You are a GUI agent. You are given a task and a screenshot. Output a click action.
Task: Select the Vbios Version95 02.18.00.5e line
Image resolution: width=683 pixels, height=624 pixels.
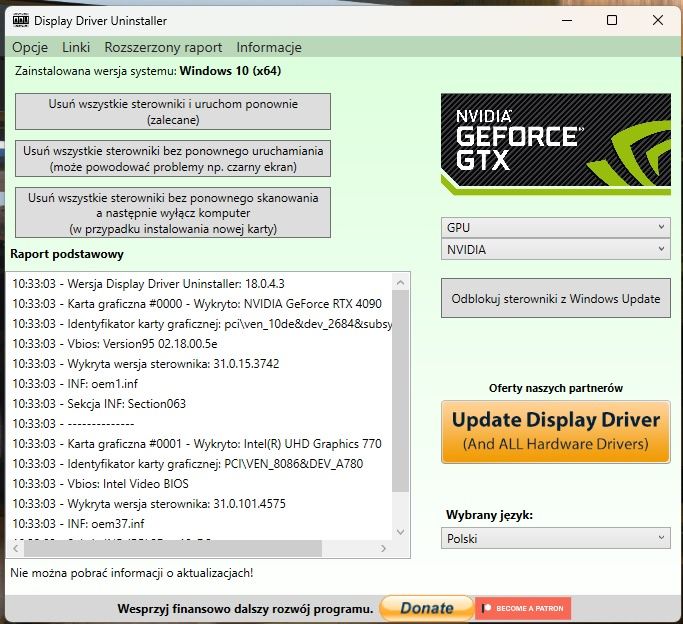point(115,344)
